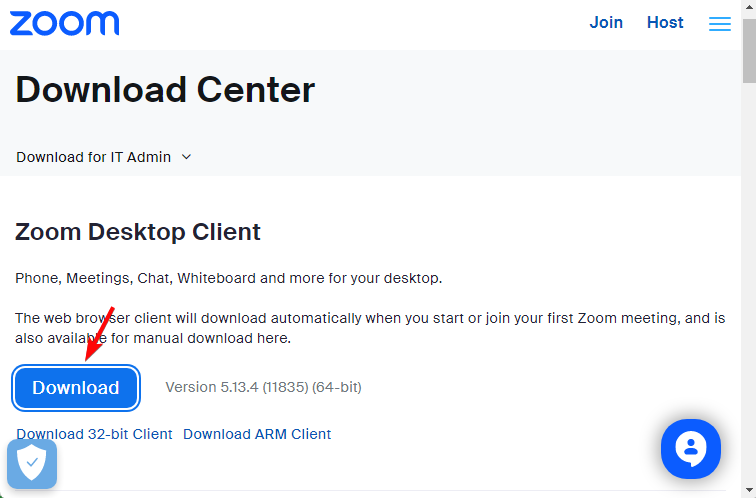756x498 pixels.
Task: Click the shield checkmark badge icon
Action: (x=32, y=463)
